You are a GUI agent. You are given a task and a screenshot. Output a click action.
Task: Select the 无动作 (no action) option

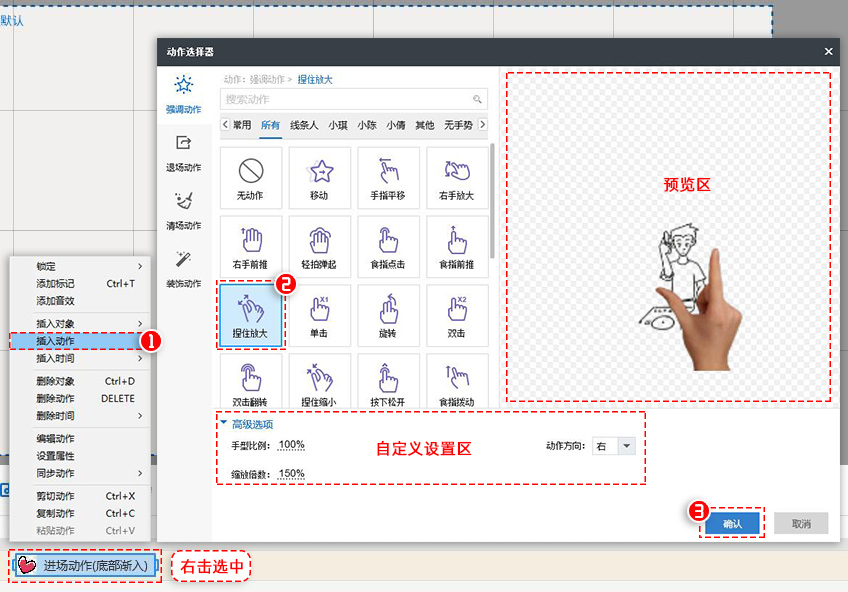pos(250,177)
